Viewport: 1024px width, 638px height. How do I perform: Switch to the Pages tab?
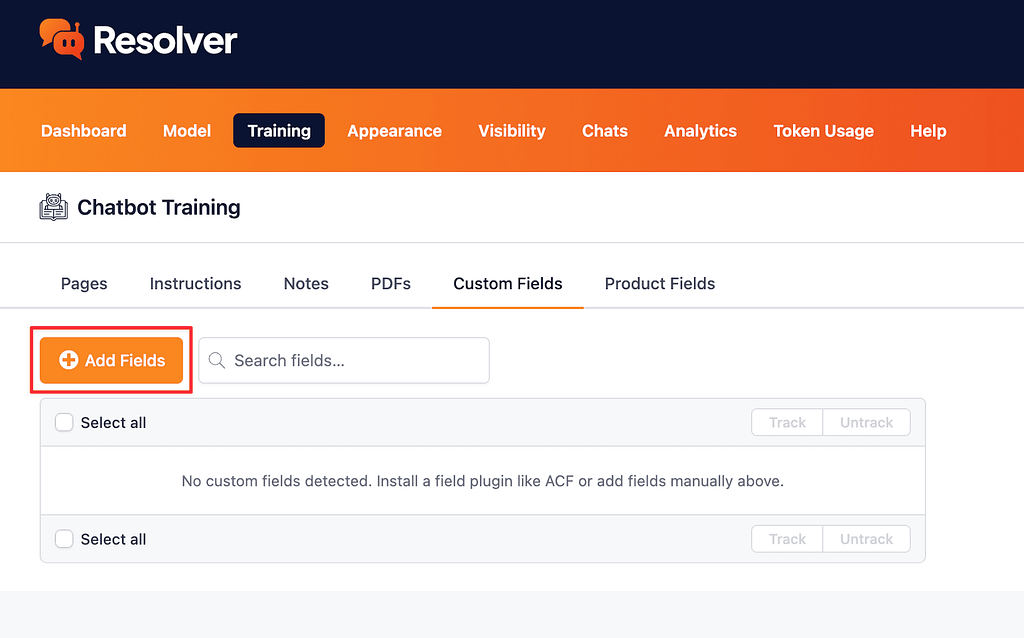tap(84, 283)
